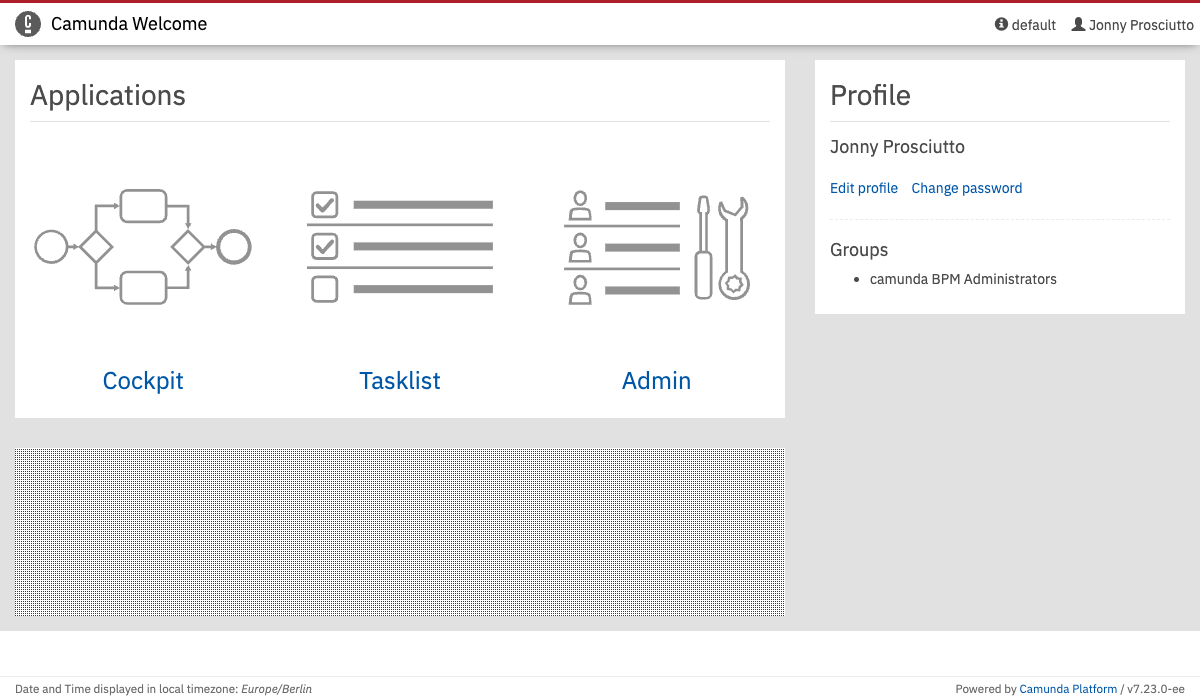This screenshot has width=1200, height=700.
Task: Navigate to the Admin text link
Action: [656, 381]
